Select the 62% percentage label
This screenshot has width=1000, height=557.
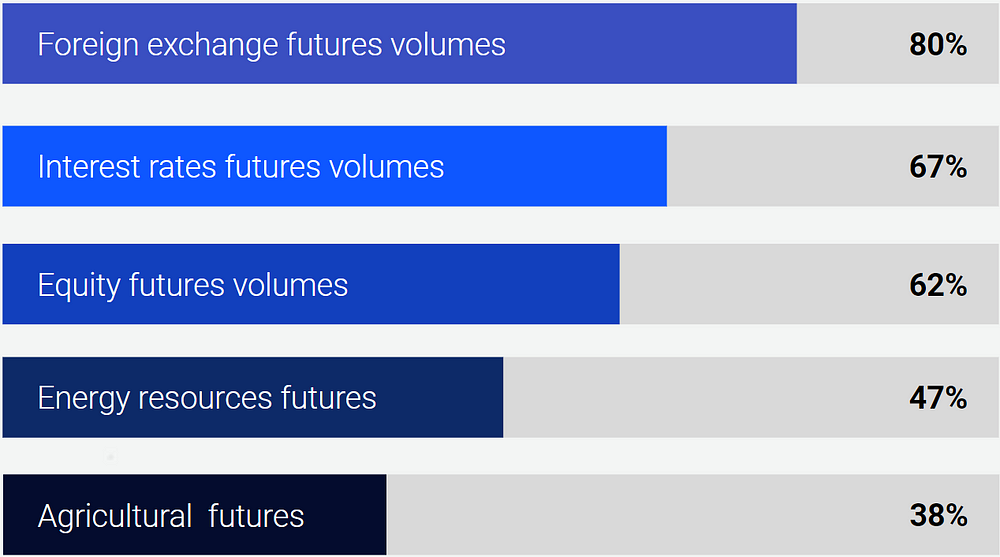pos(938,285)
